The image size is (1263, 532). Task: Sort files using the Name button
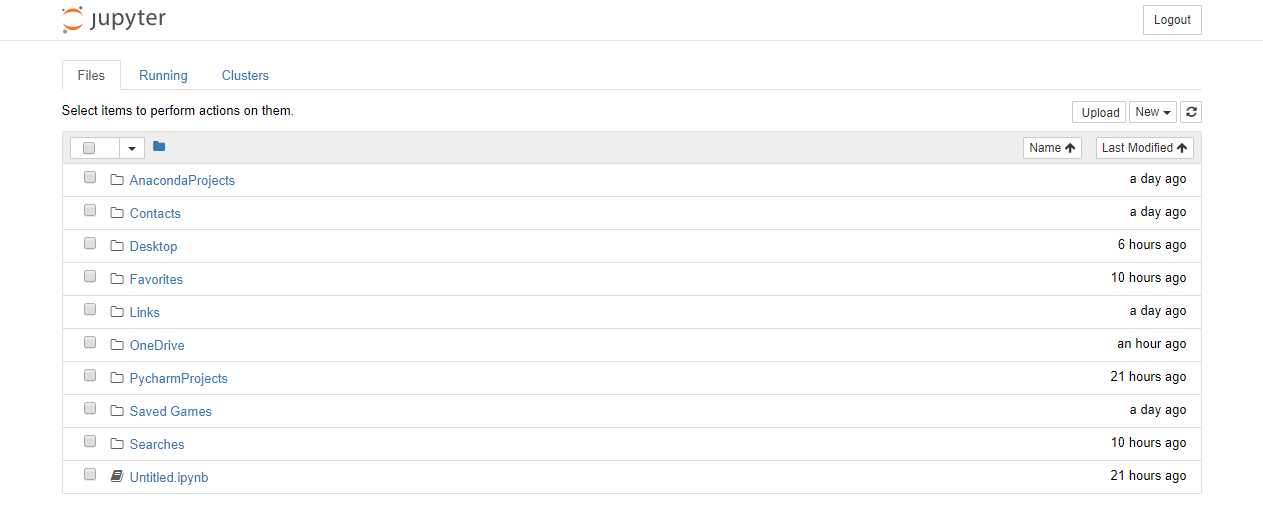pyautogui.click(x=1052, y=148)
